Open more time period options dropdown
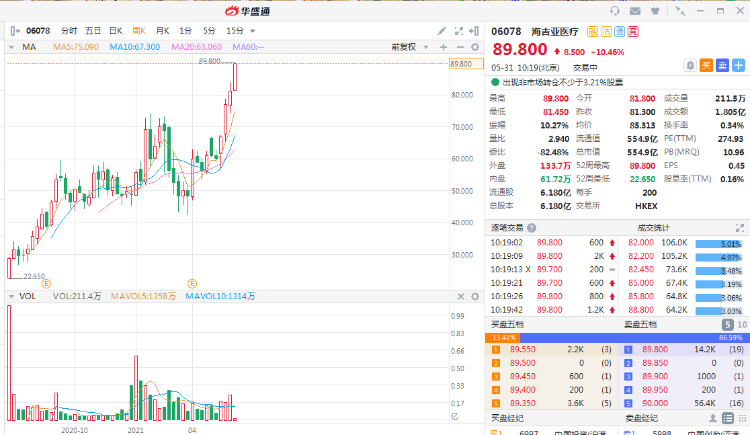 (x=253, y=31)
